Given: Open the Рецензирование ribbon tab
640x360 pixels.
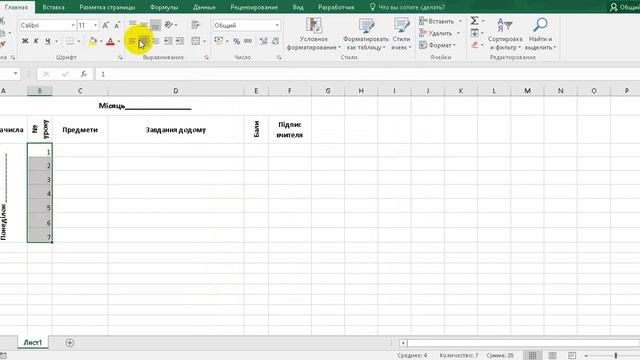Looking at the screenshot, I should pyautogui.click(x=254, y=7).
